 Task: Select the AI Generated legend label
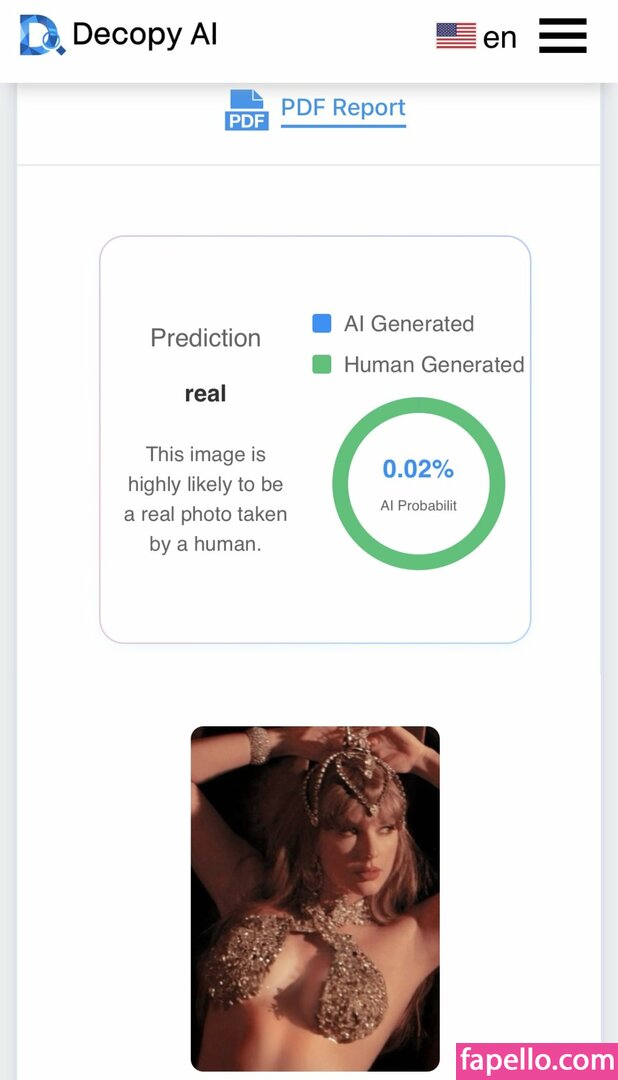409,324
